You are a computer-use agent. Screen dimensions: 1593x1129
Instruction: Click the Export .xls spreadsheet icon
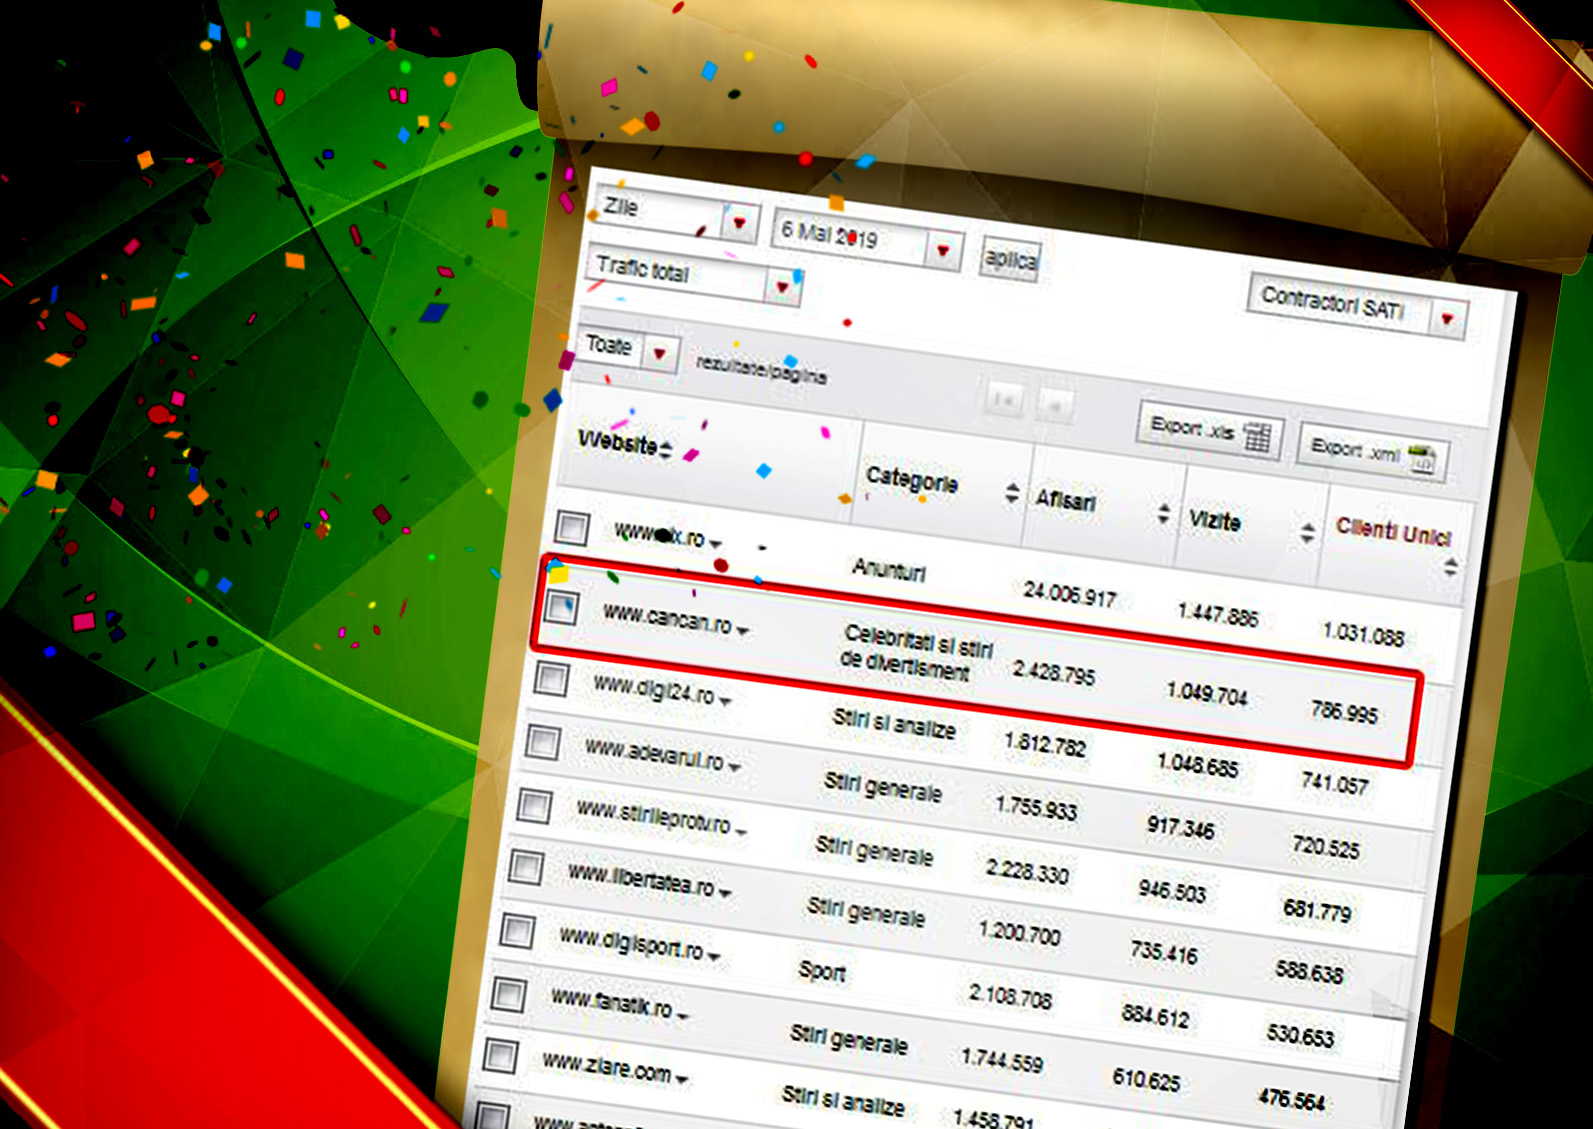1257,436
